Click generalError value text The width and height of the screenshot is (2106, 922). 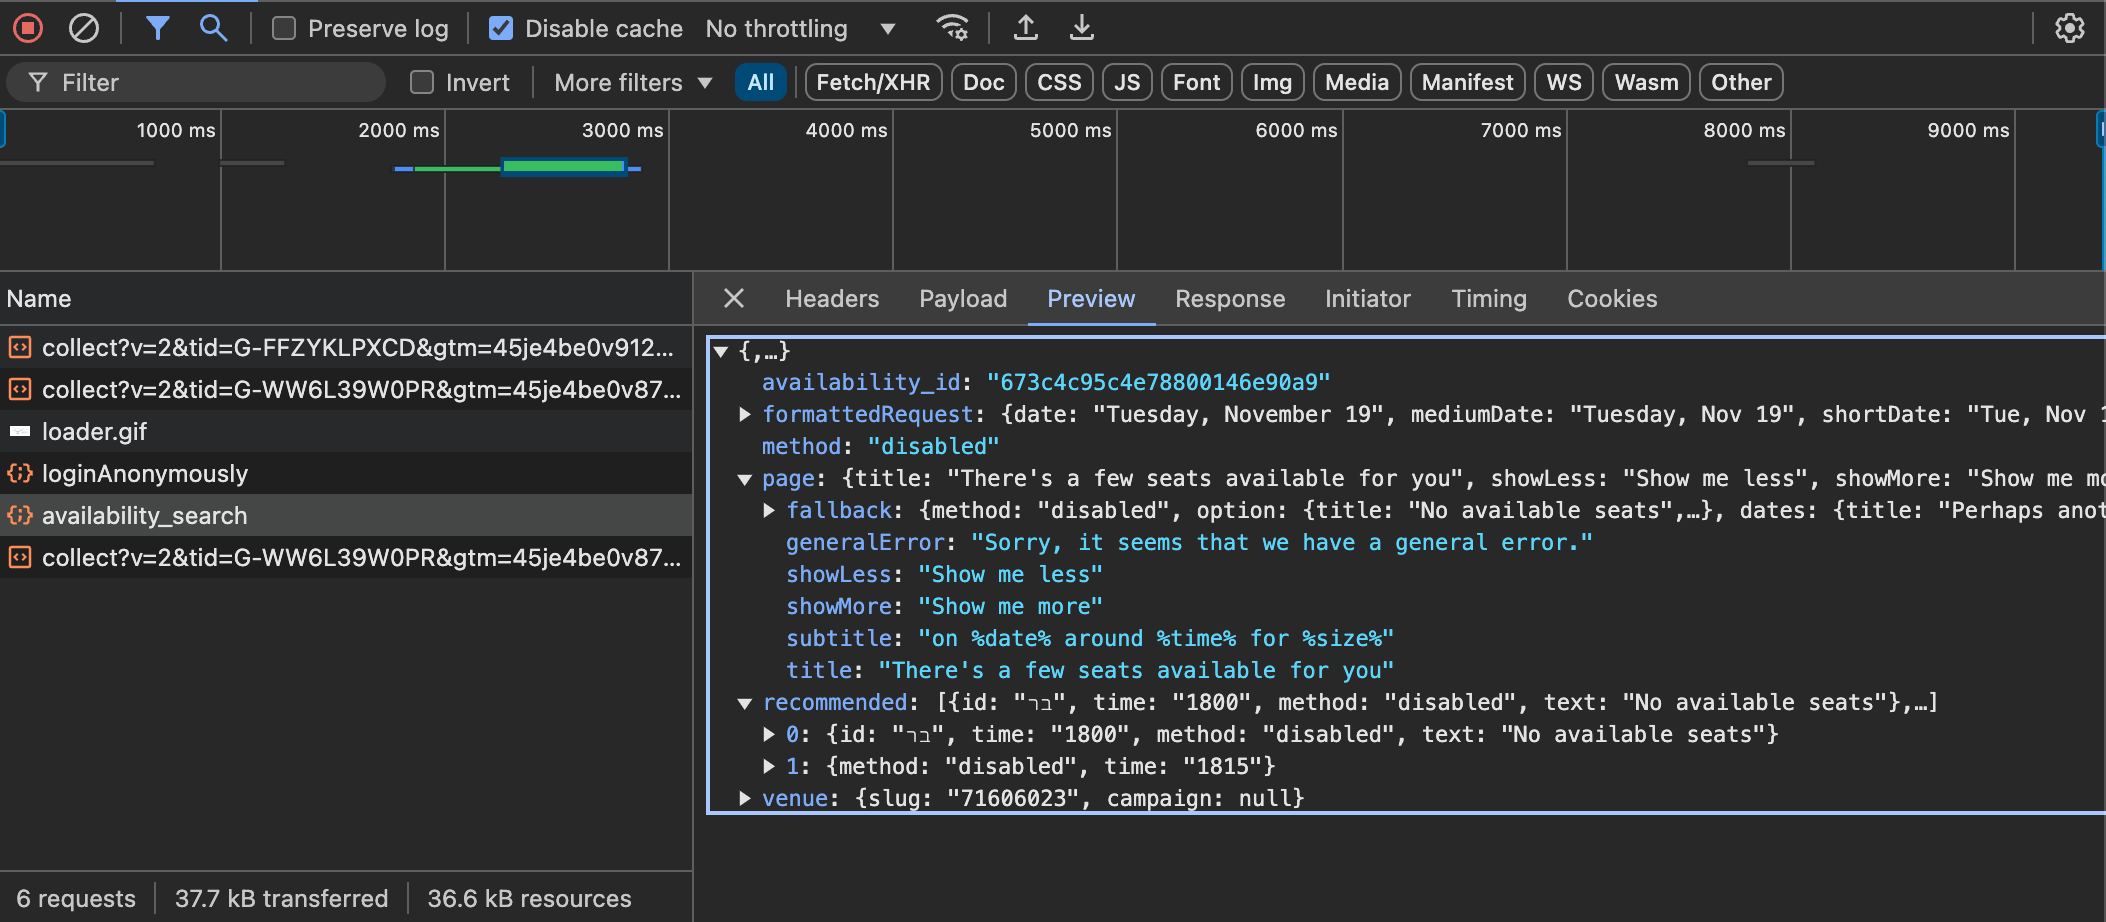[1282, 542]
